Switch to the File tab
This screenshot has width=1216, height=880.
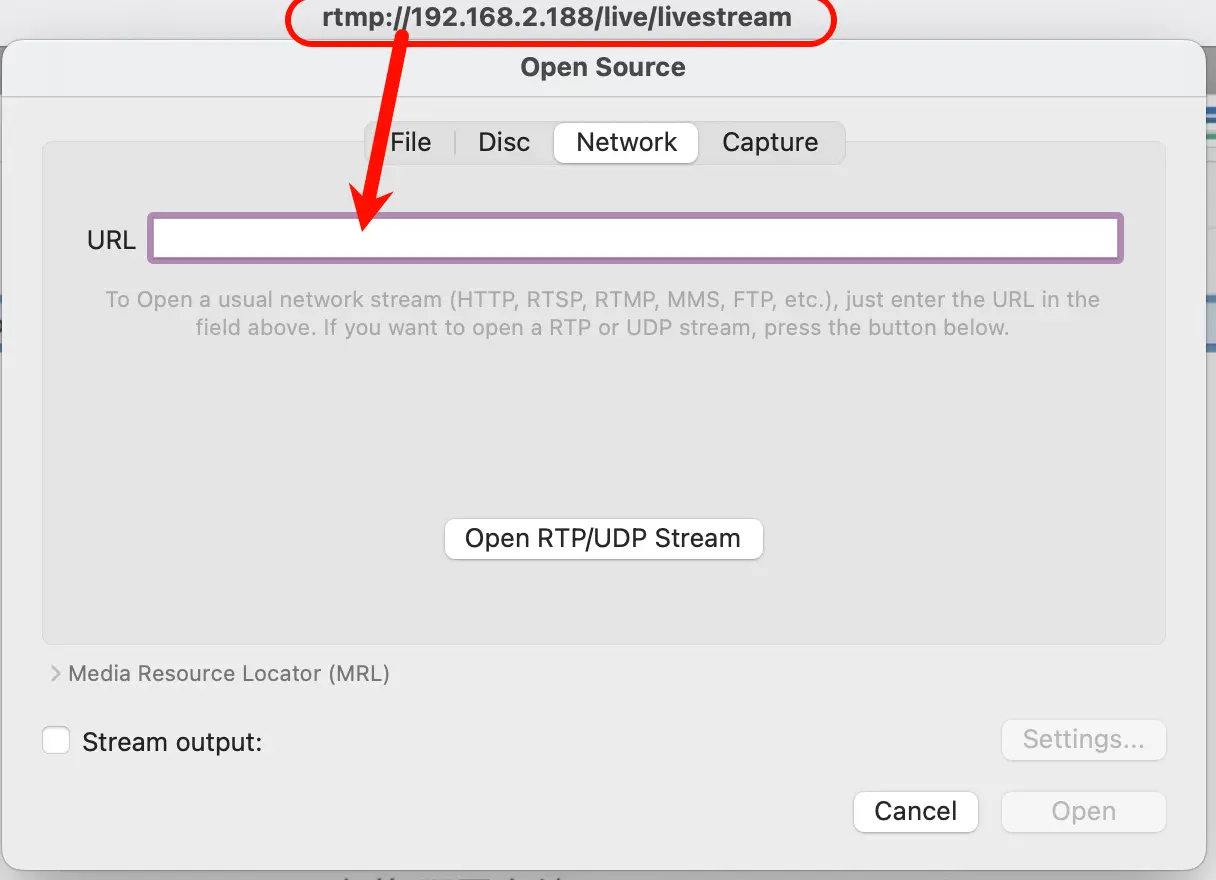coord(410,142)
